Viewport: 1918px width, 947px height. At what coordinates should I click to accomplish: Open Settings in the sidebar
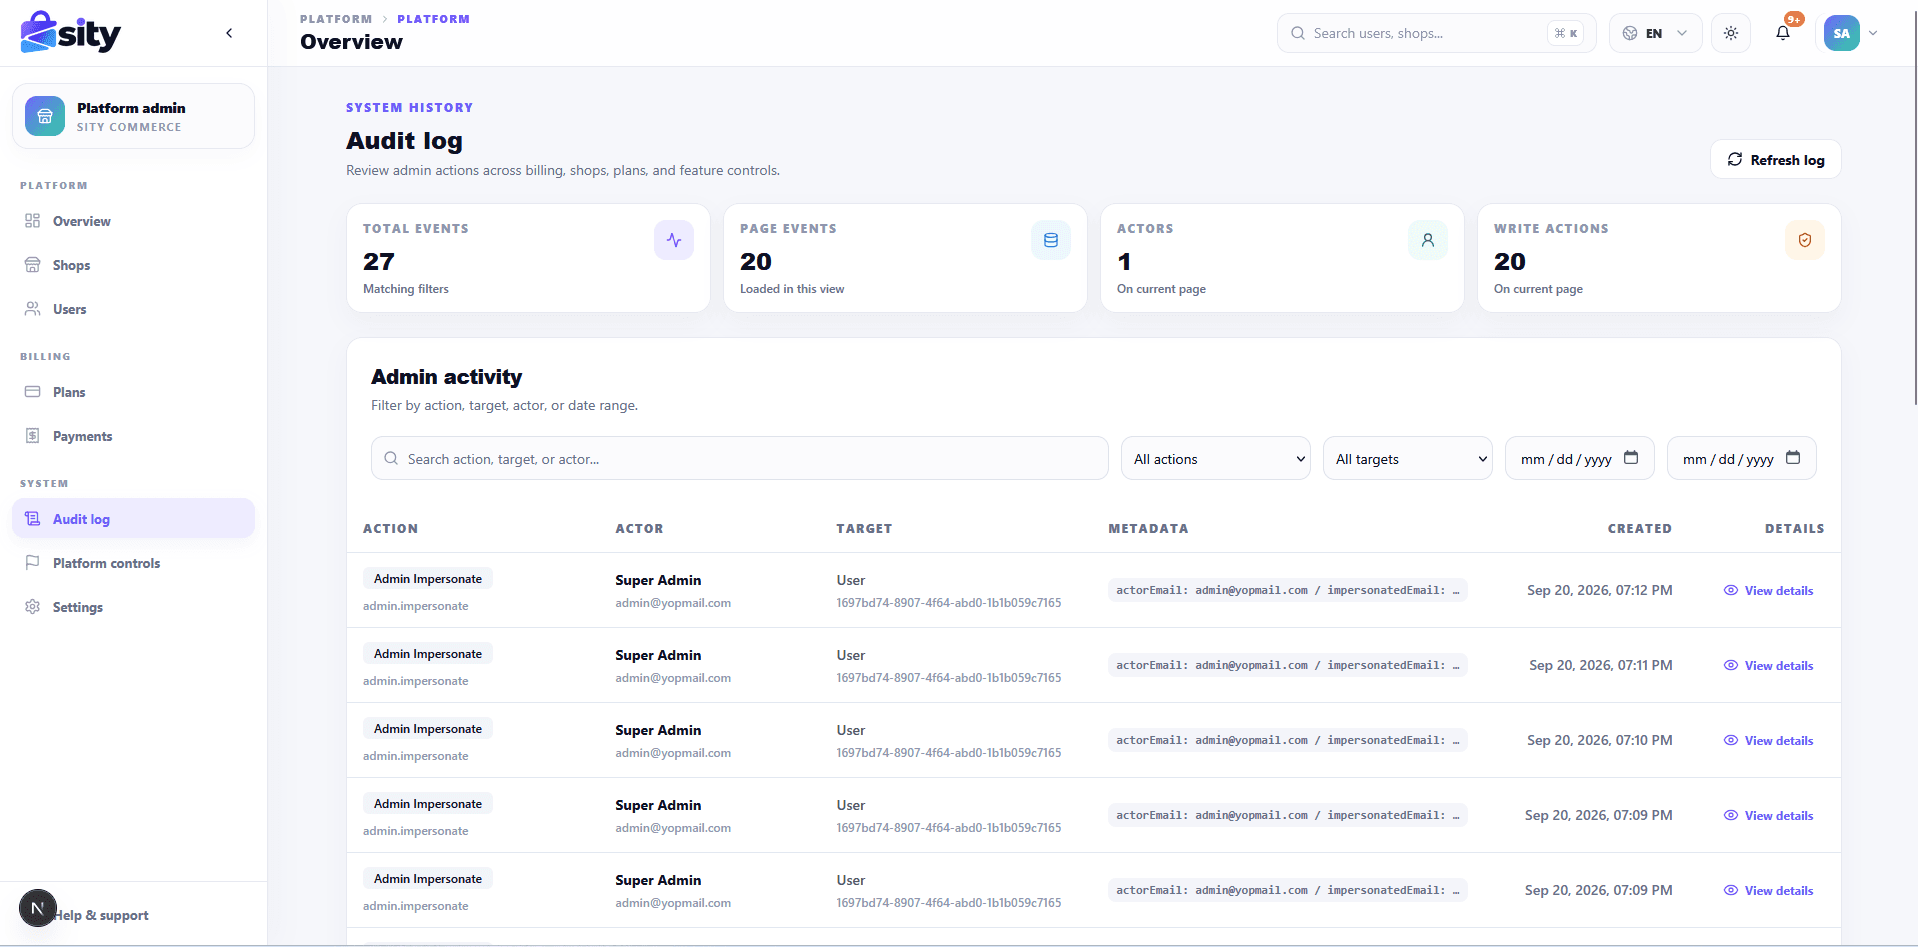(x=133, y=607)
